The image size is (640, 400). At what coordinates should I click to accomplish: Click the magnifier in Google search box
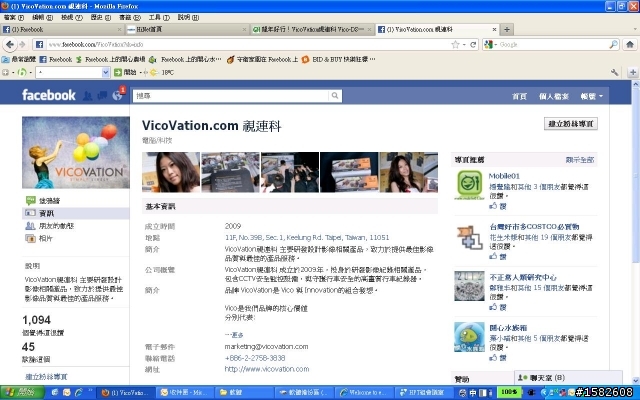[x=613, y=44]
